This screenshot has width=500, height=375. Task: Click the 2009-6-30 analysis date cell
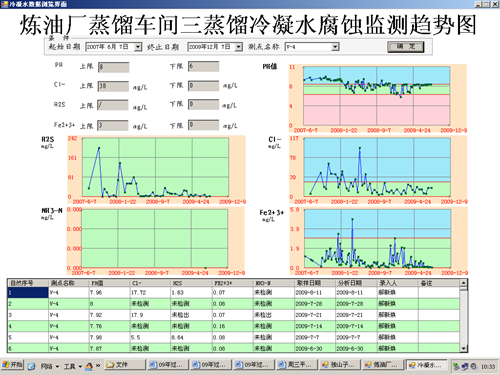356,348
